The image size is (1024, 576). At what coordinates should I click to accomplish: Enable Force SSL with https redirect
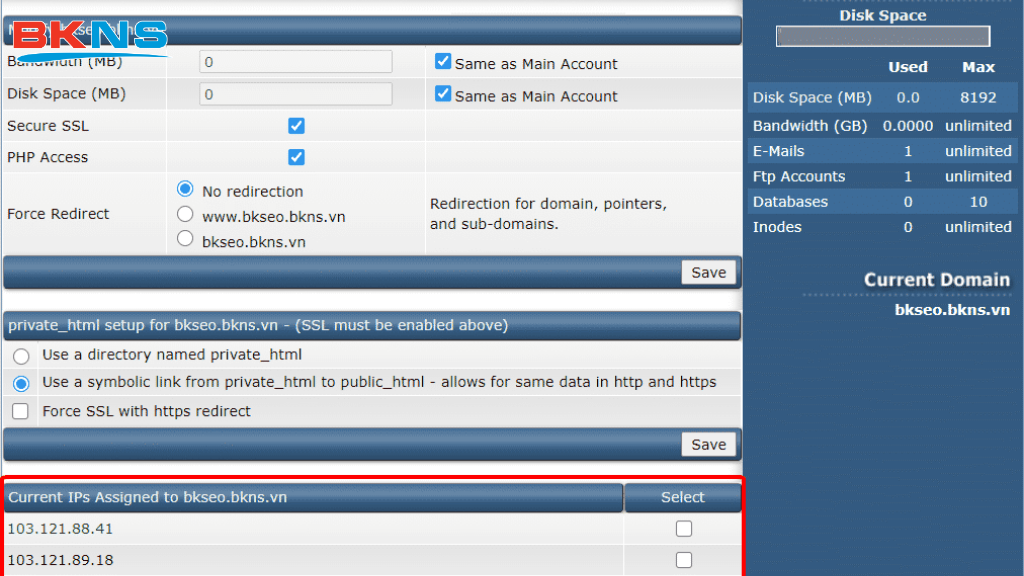coord(21,411)
